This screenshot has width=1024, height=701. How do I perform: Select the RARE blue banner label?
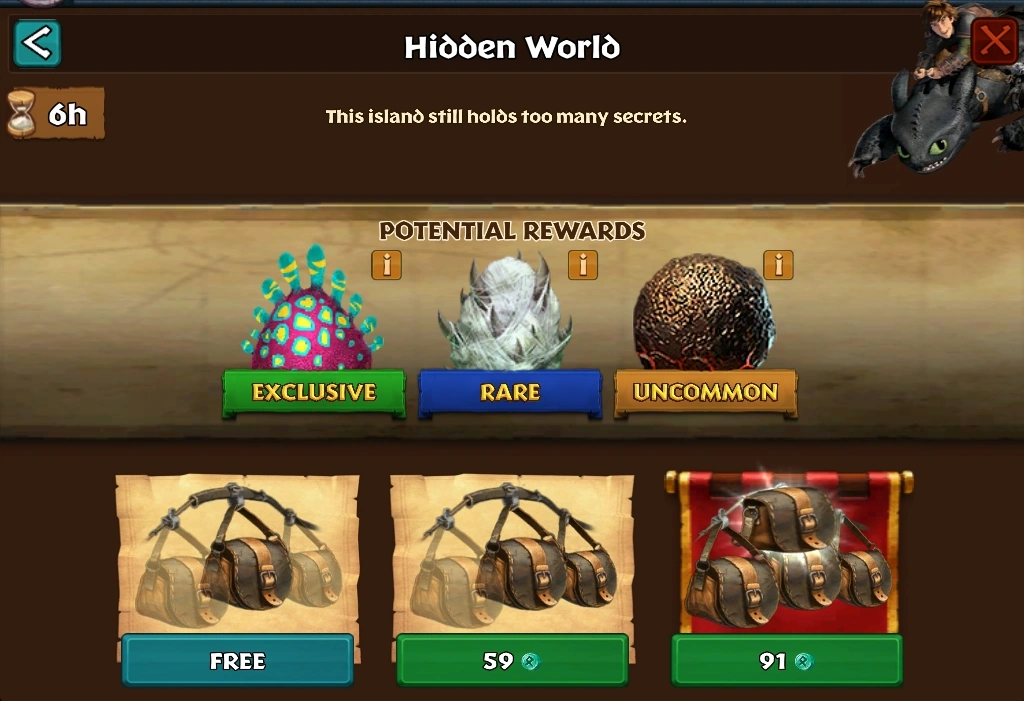[510, 393]
